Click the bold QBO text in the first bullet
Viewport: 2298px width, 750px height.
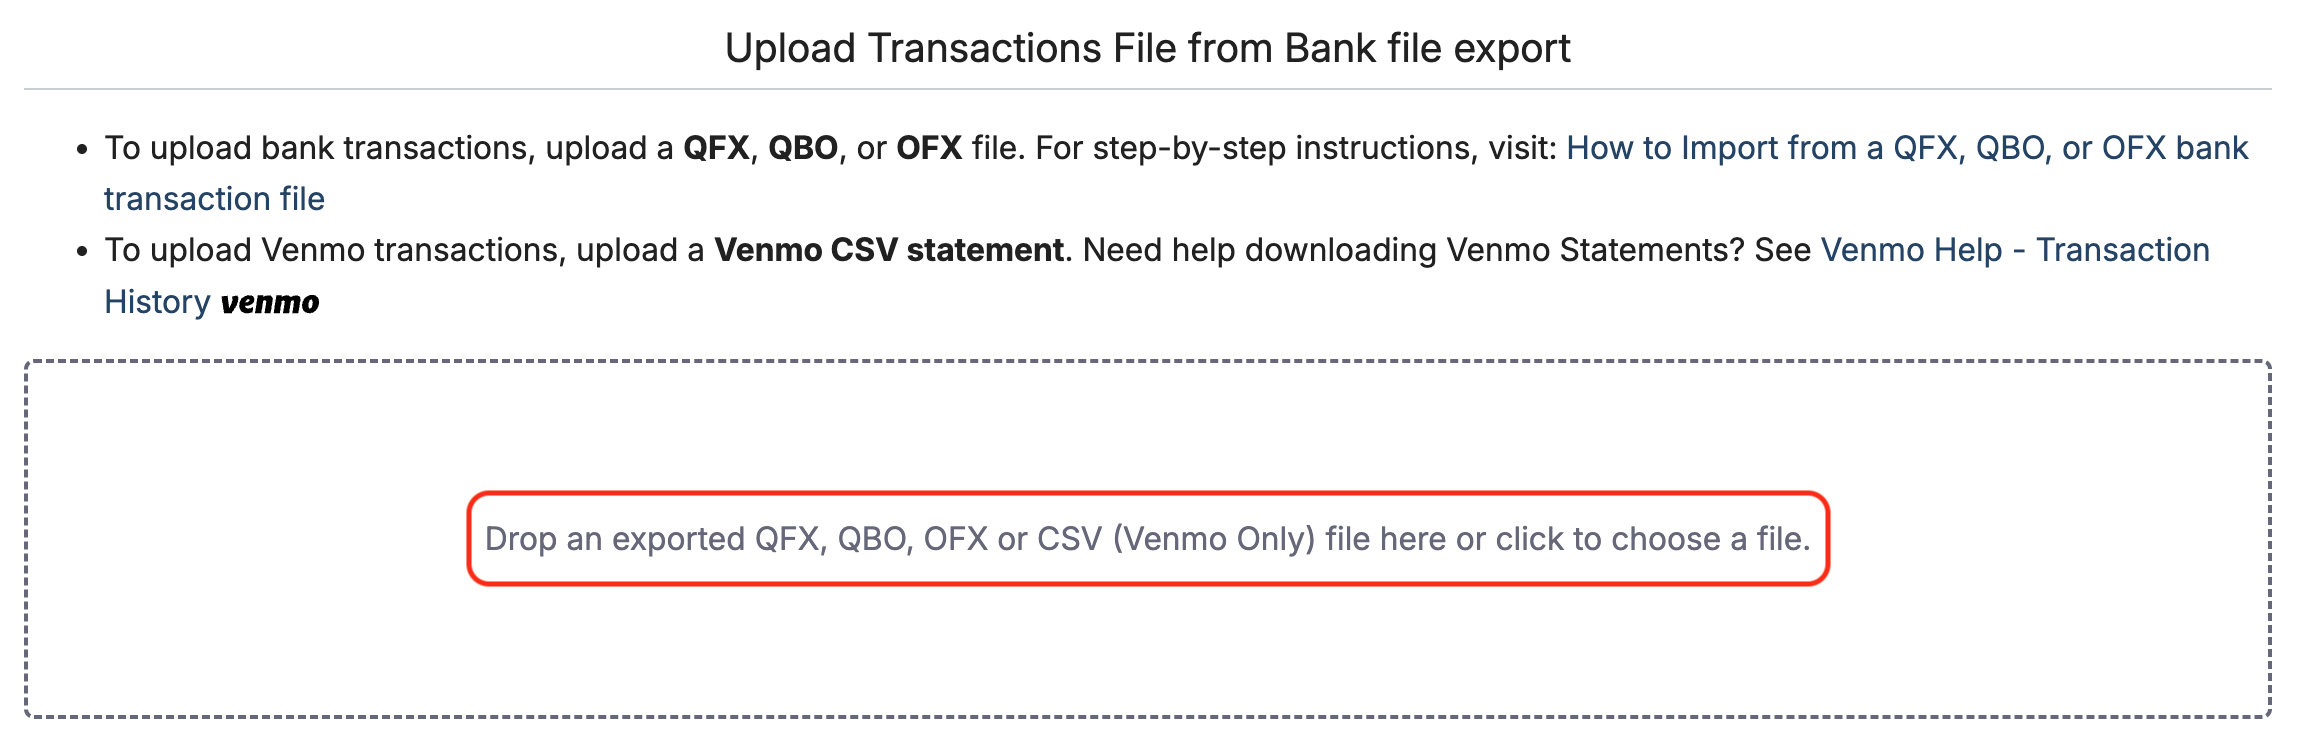tap(802, 148)
